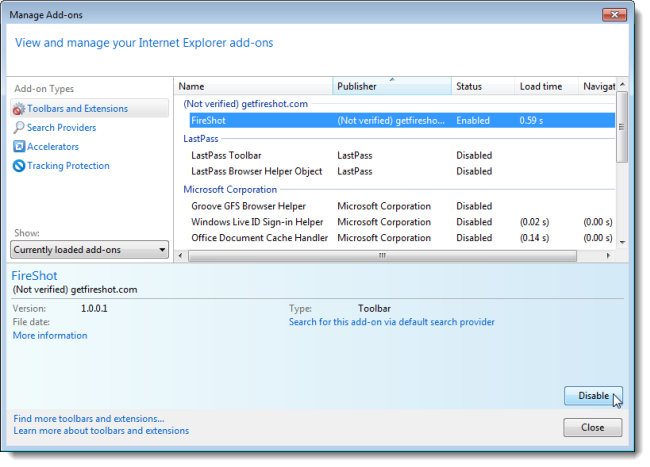650x467 pixels.
Task: Sort the list by the Publisher column
Action: click(x=392, y=86)
